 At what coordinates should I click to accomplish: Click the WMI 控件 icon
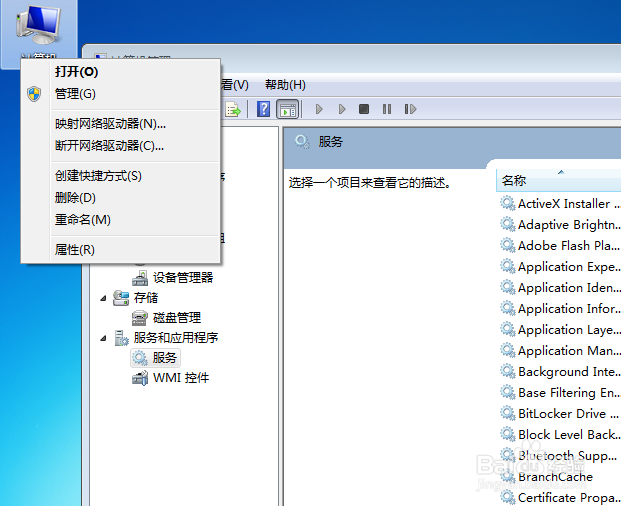pyautogui.click(x=140, y=378)
